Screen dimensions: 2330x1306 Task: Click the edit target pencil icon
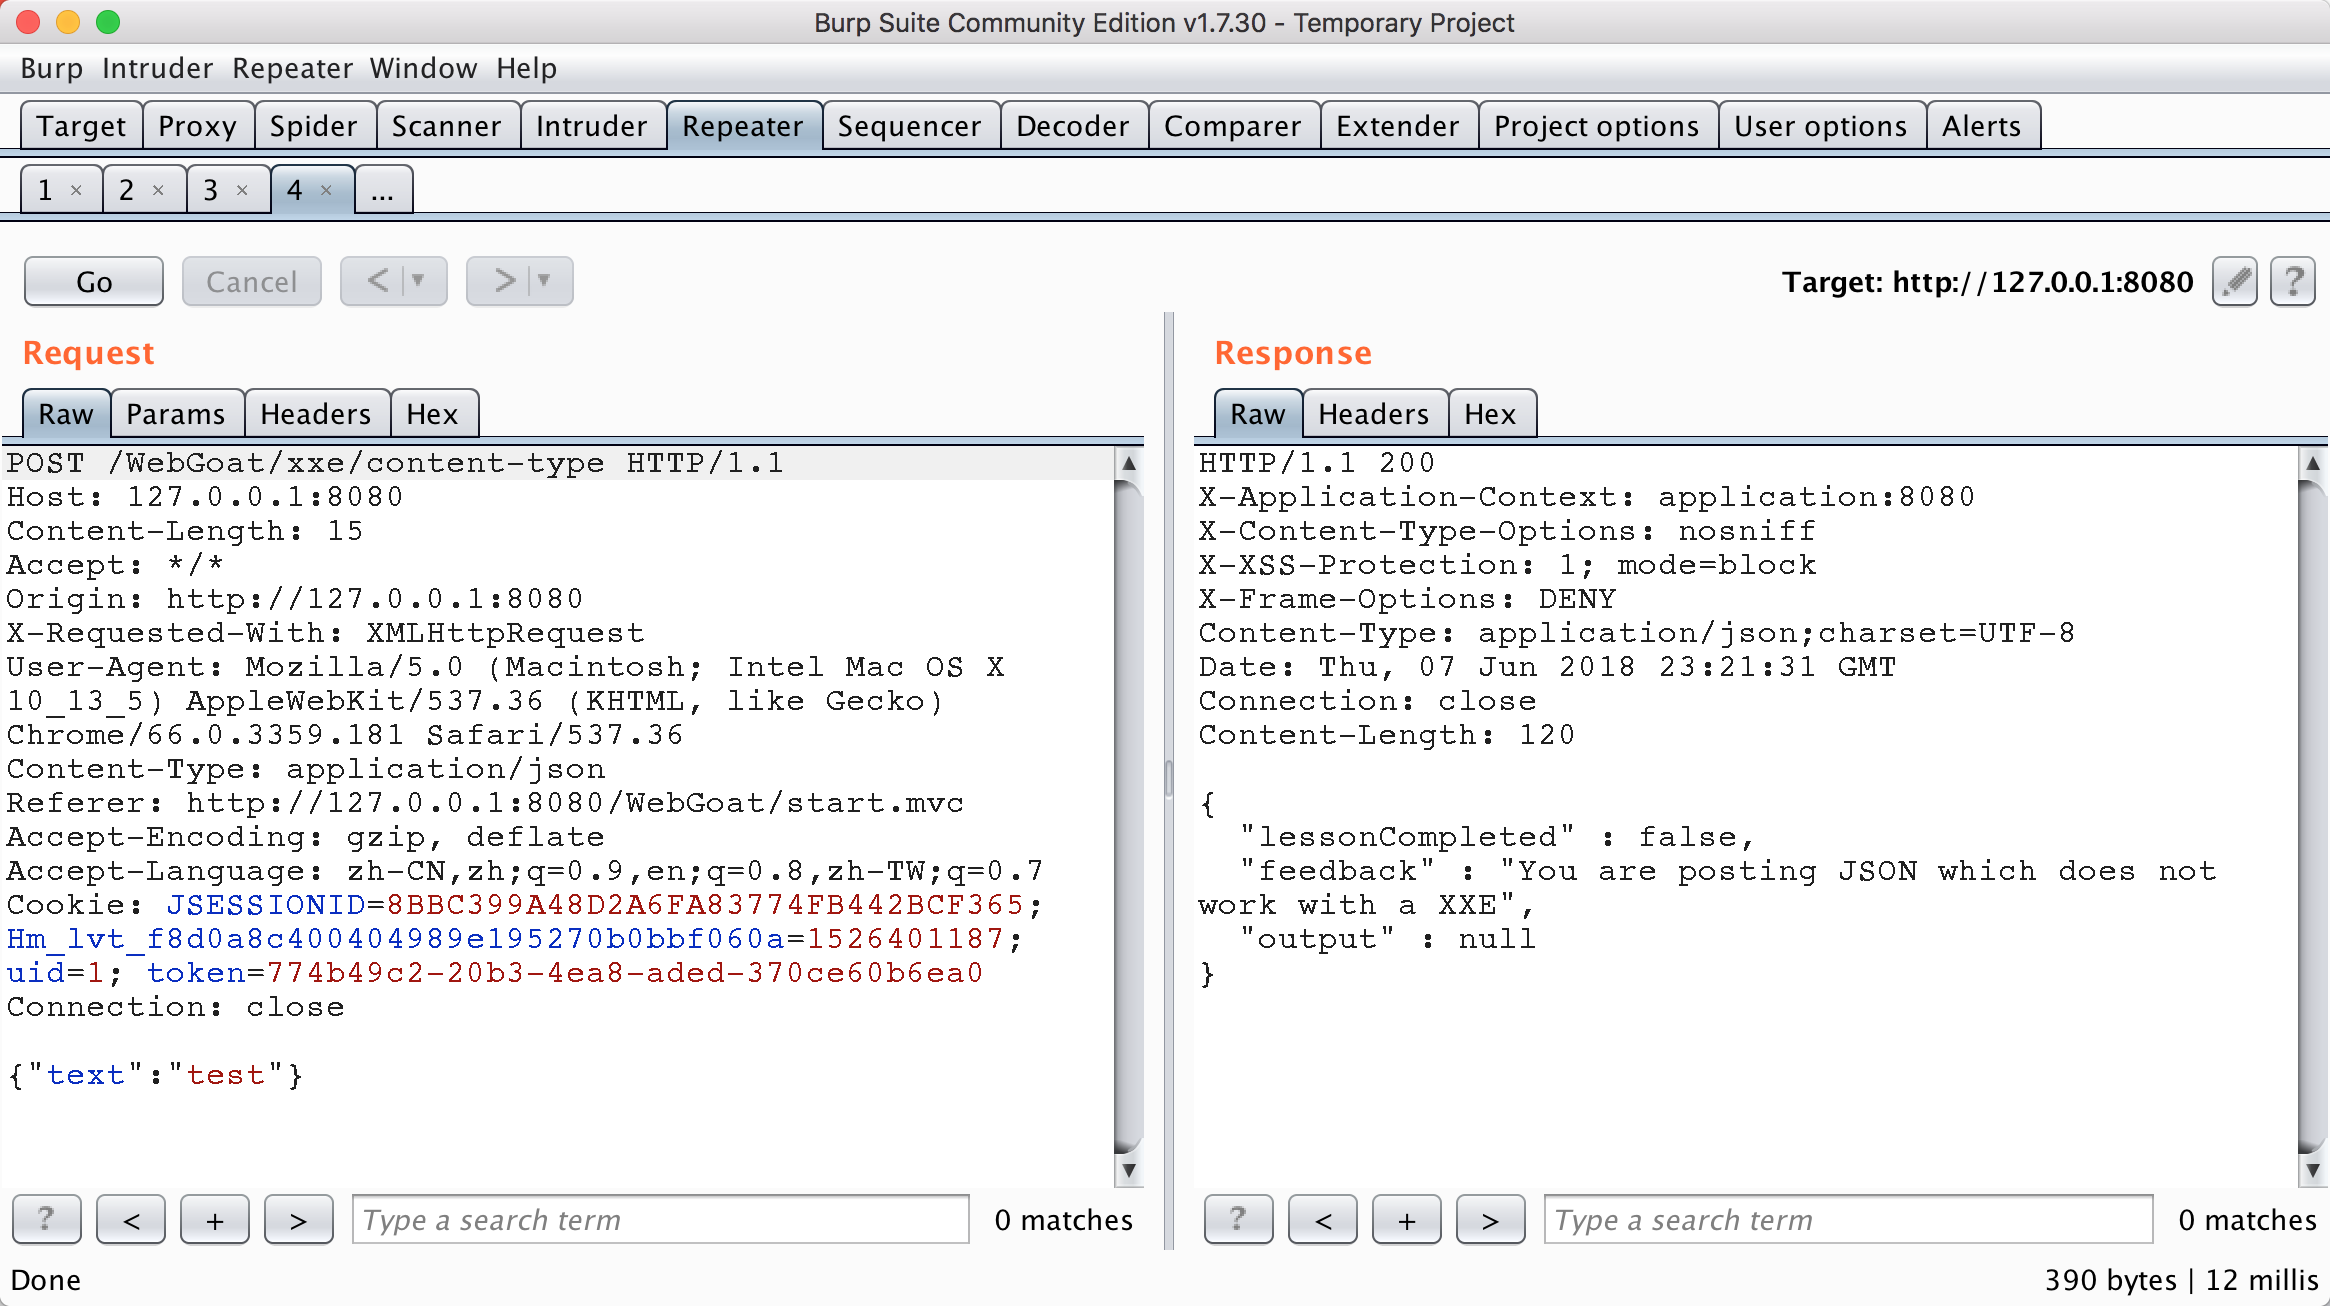coord(2235,282)
